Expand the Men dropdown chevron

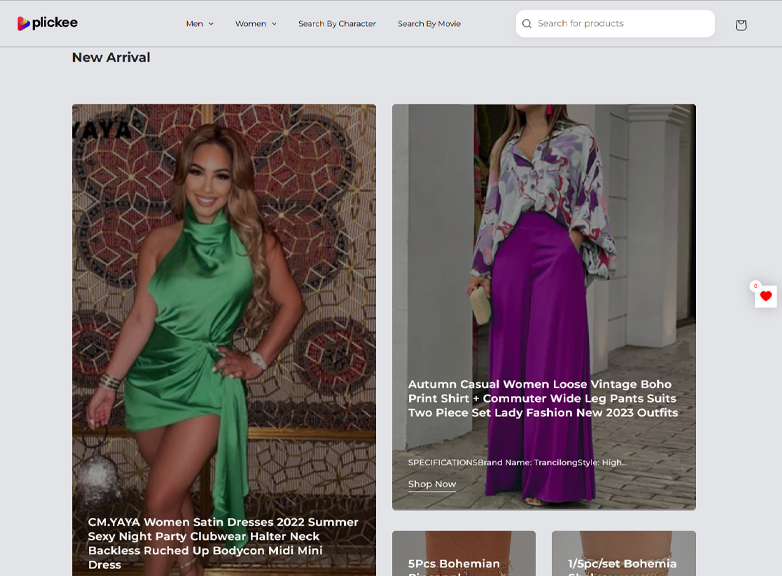(211, 24)
